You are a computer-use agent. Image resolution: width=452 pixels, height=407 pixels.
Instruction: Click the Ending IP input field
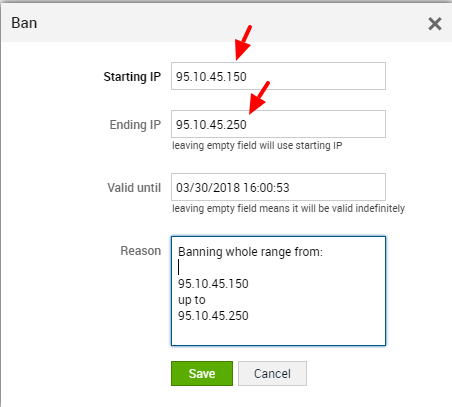point(278,124)
